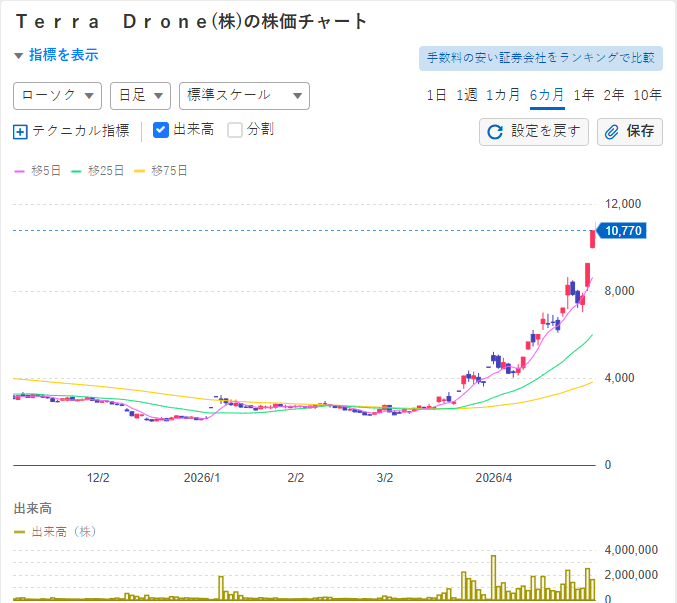Click the 移25日 legend item
The image size is (677, 603).
coord(98,171)
